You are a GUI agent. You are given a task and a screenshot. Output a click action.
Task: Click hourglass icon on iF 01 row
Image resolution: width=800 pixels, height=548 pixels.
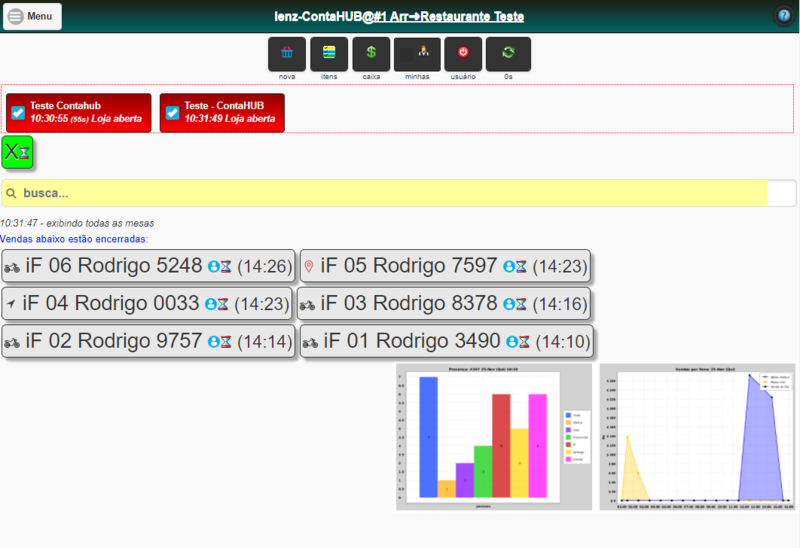tap(524, 342)
